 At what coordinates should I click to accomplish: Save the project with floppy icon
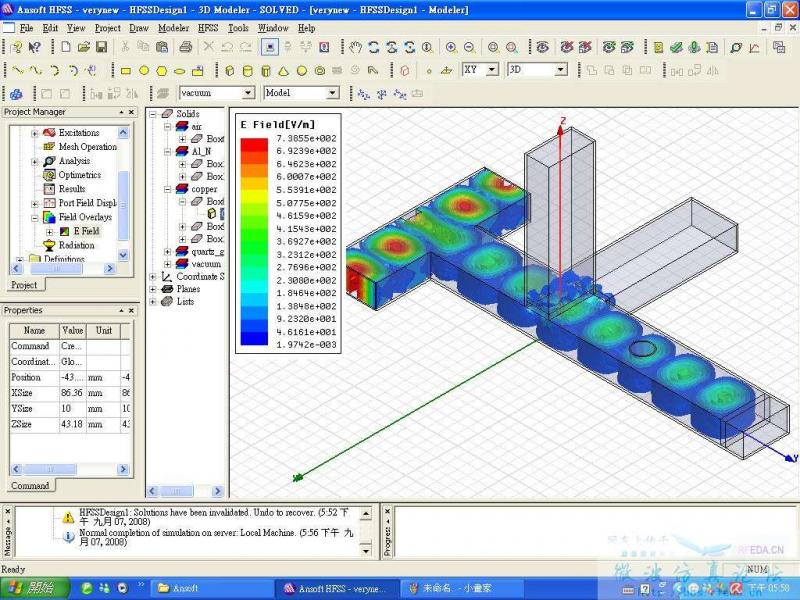pyautogui.click(x=102, y=47)
